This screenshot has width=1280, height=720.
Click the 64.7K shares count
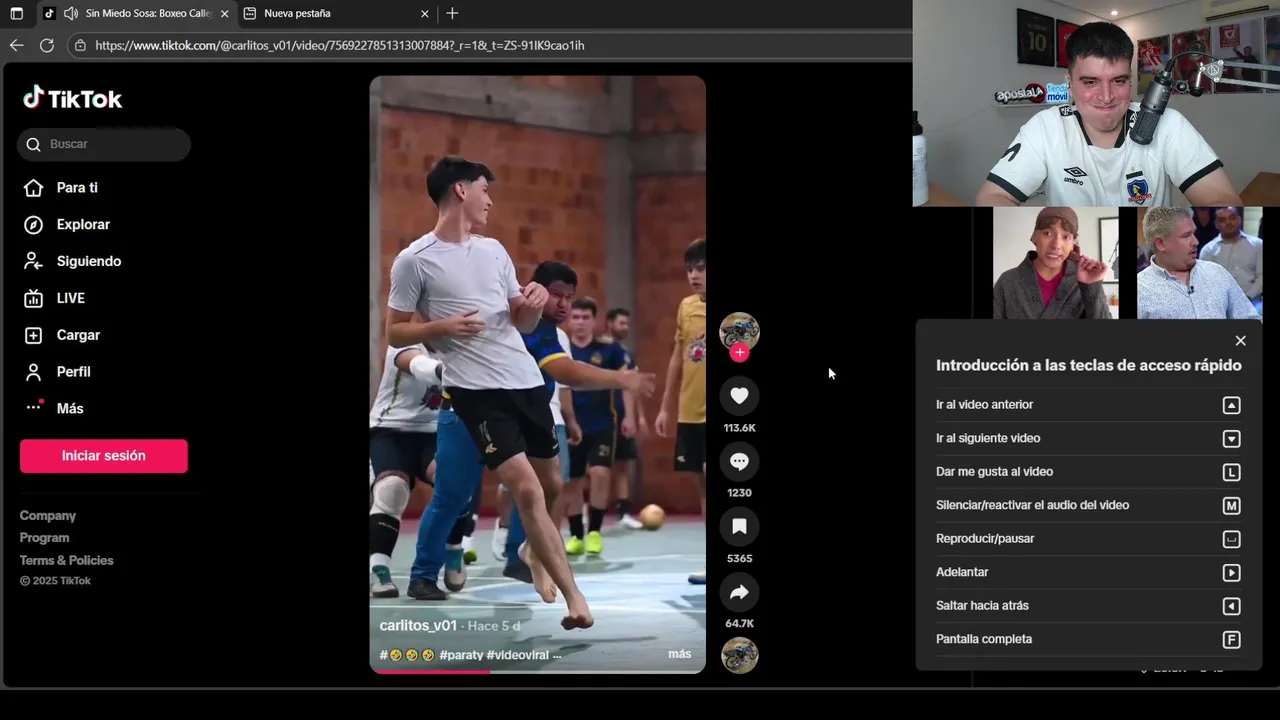739,624
